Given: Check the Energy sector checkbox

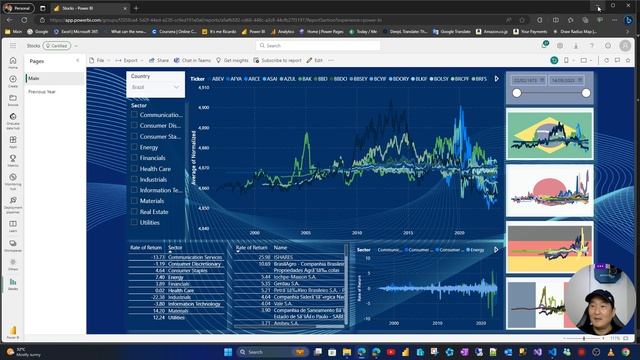Looking at the screenshot, I should pyautogui.click(x=134, y=147).
